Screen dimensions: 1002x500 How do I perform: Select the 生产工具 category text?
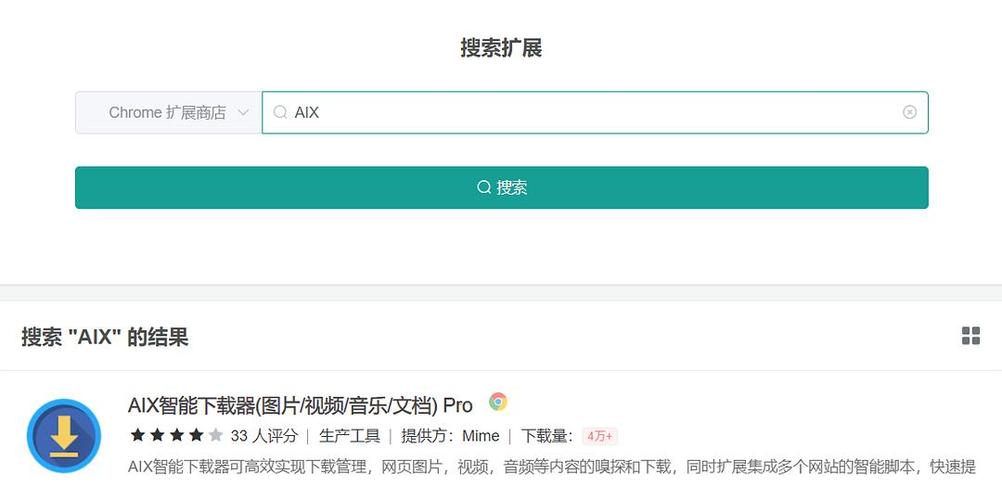coord(350,436)
